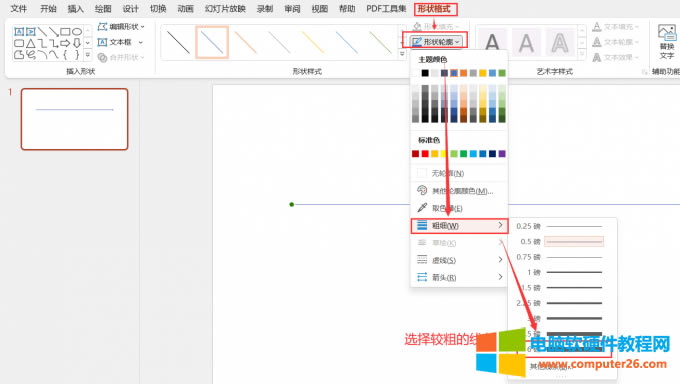Click the Alt Text (替换文字) icon
Viewport: 680px width, 384px height.
point(667,42)
